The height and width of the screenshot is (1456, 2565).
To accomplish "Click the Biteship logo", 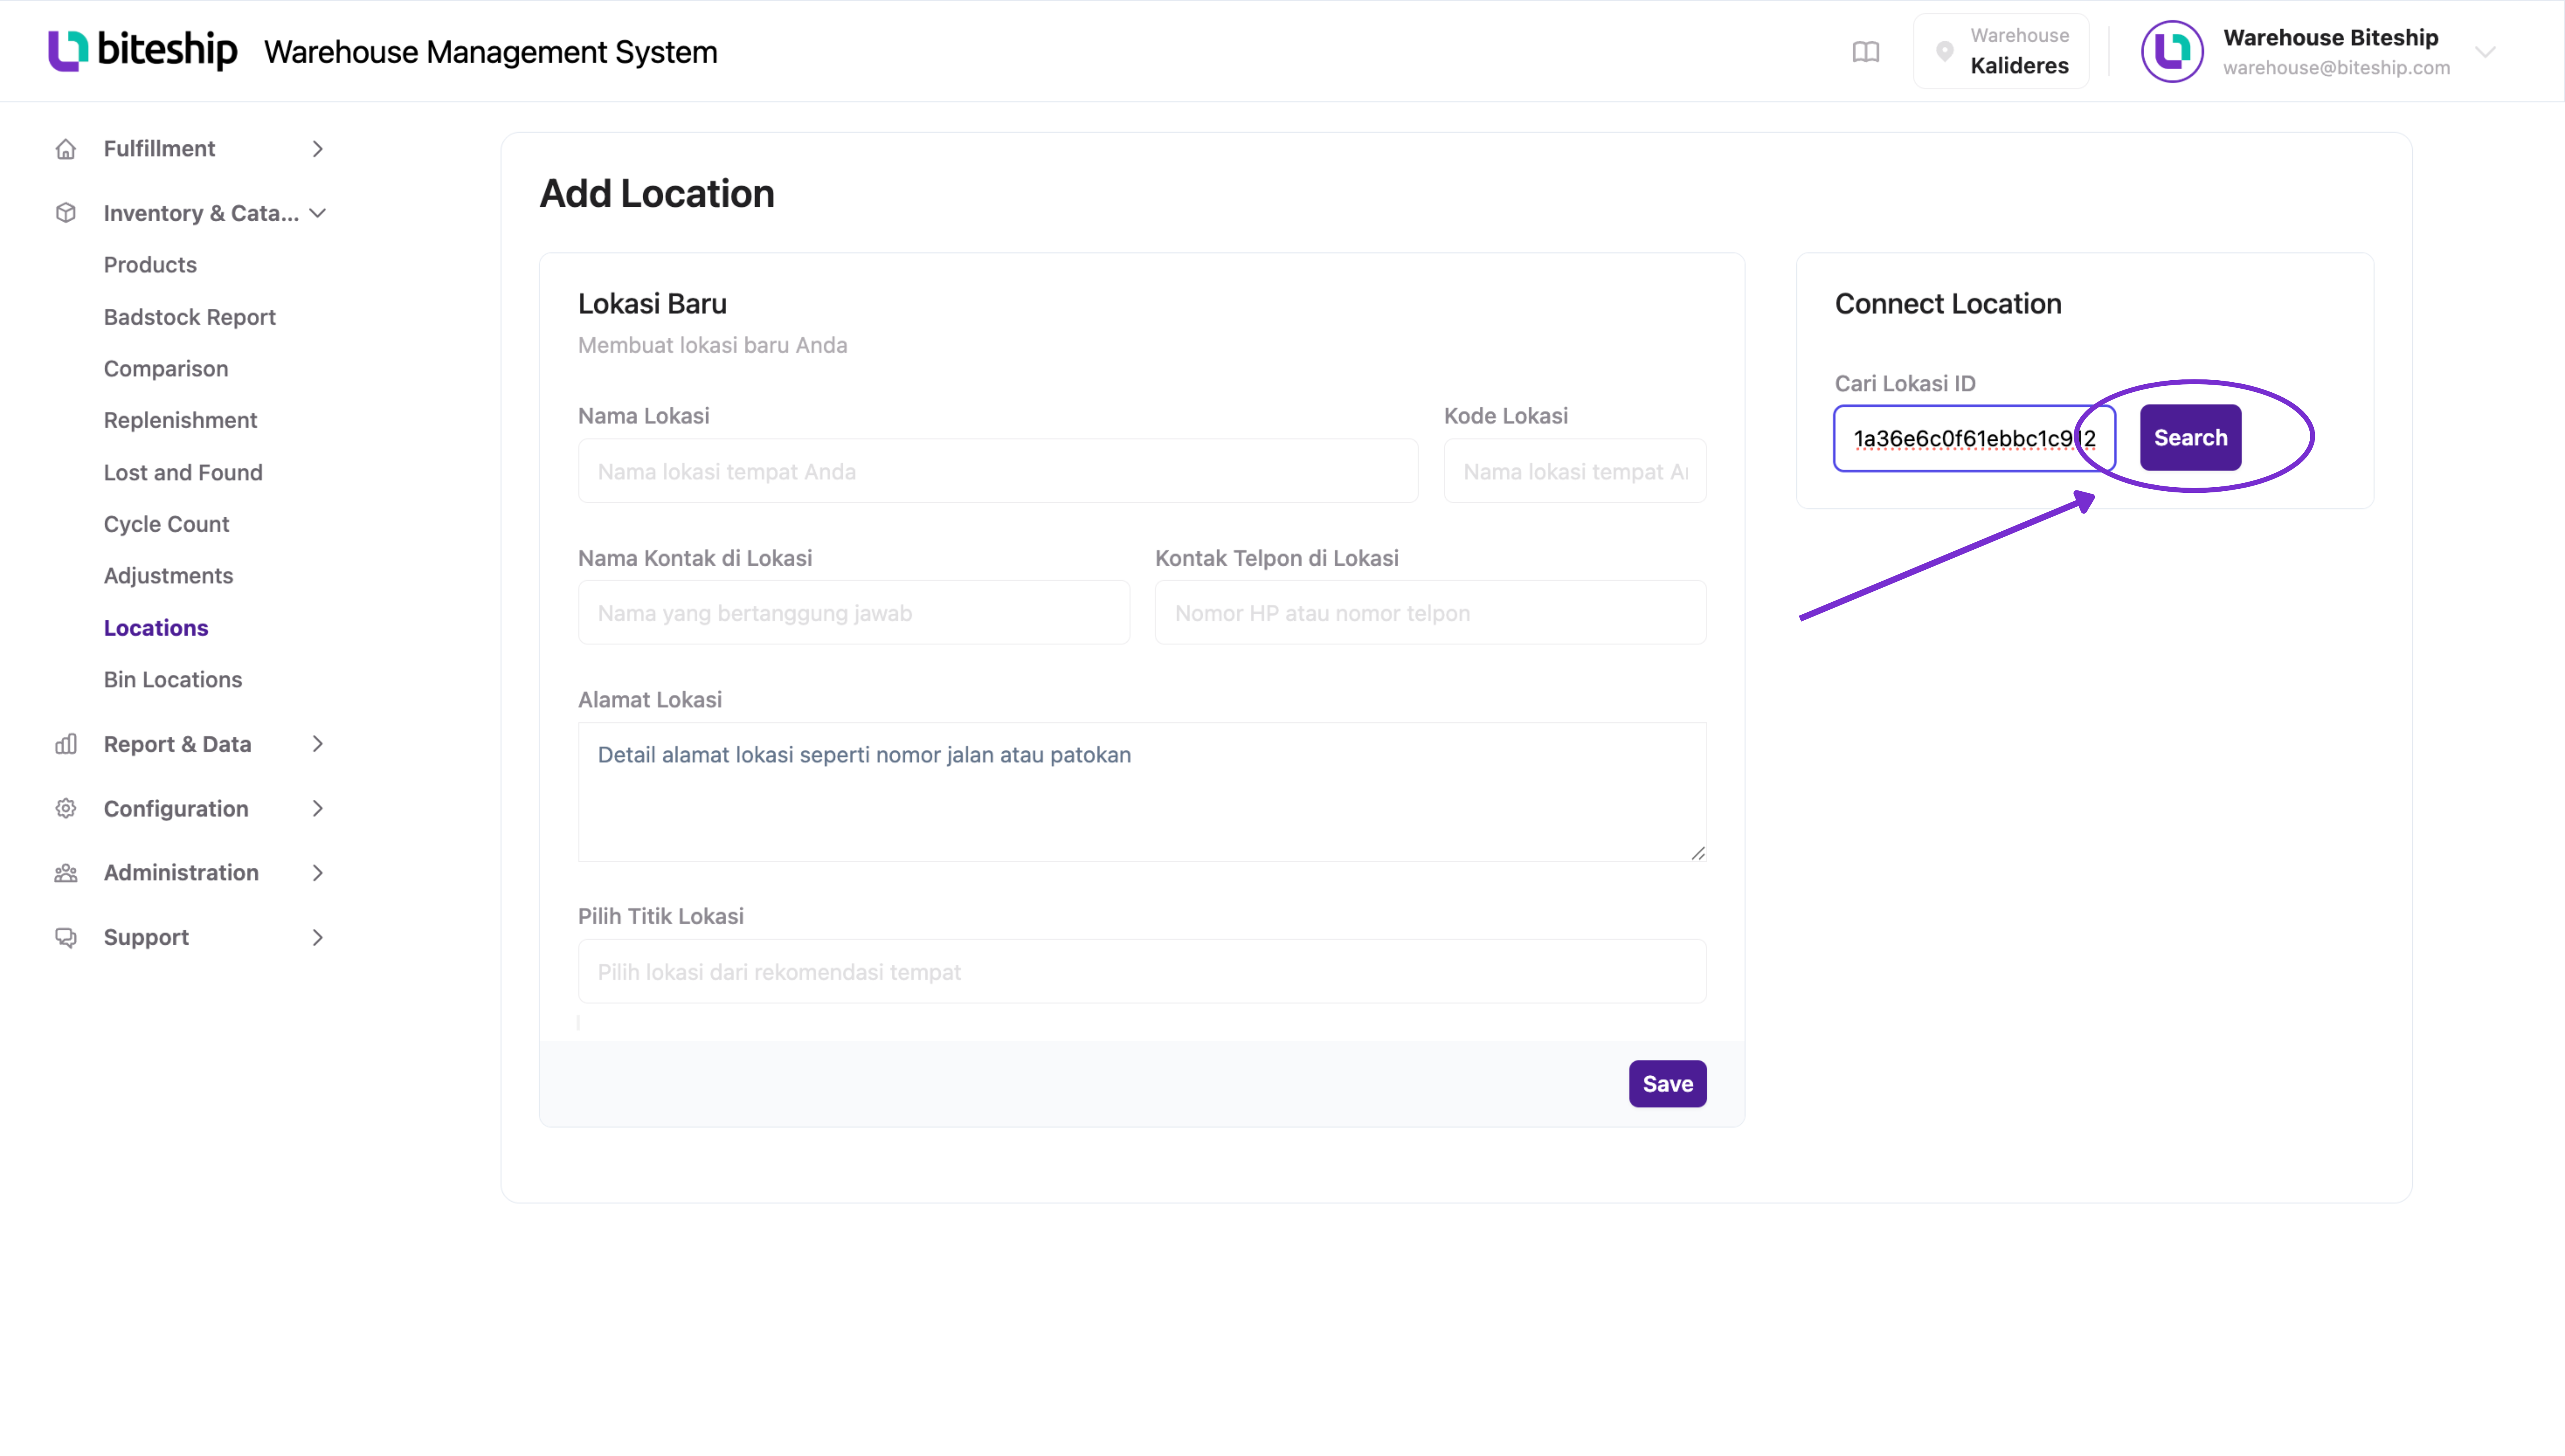I will 143,51.
